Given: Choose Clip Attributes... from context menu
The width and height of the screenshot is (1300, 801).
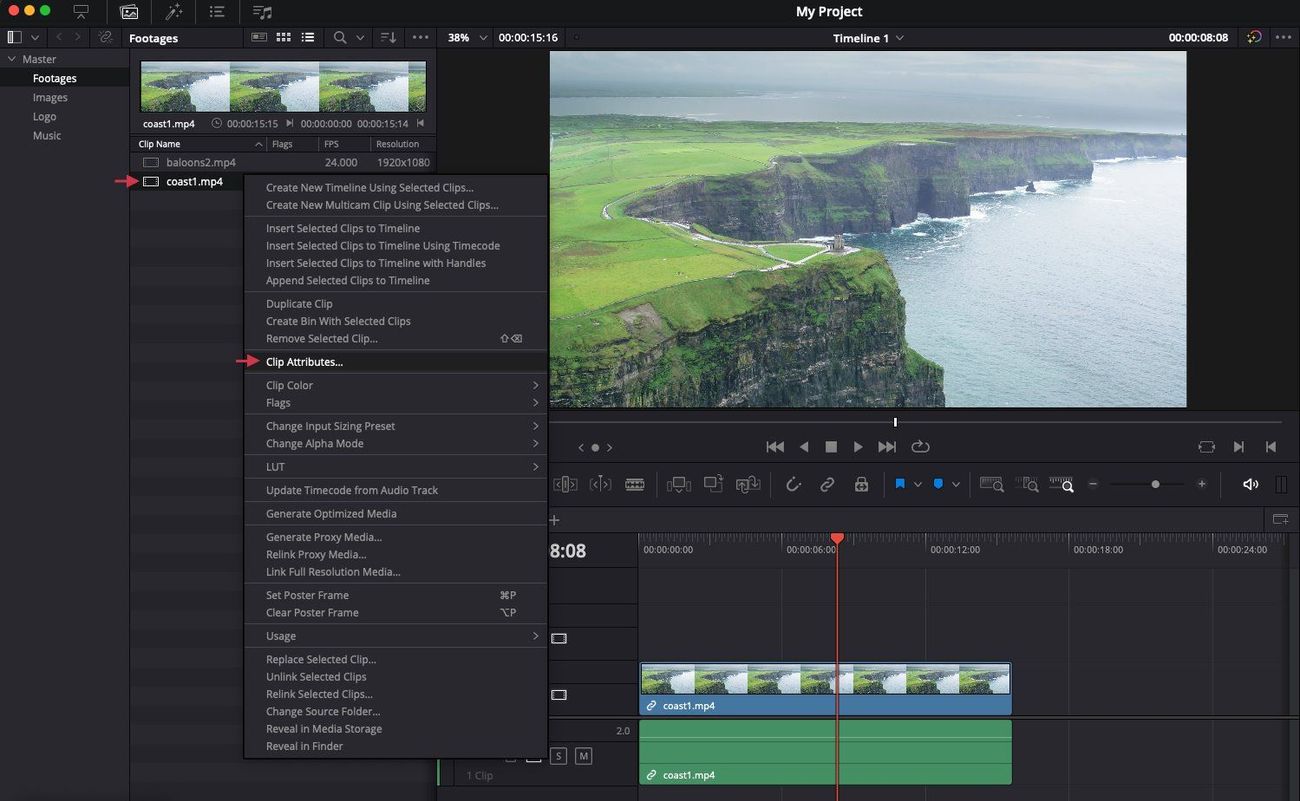Looking at the screenshot, I should (304, 362).
